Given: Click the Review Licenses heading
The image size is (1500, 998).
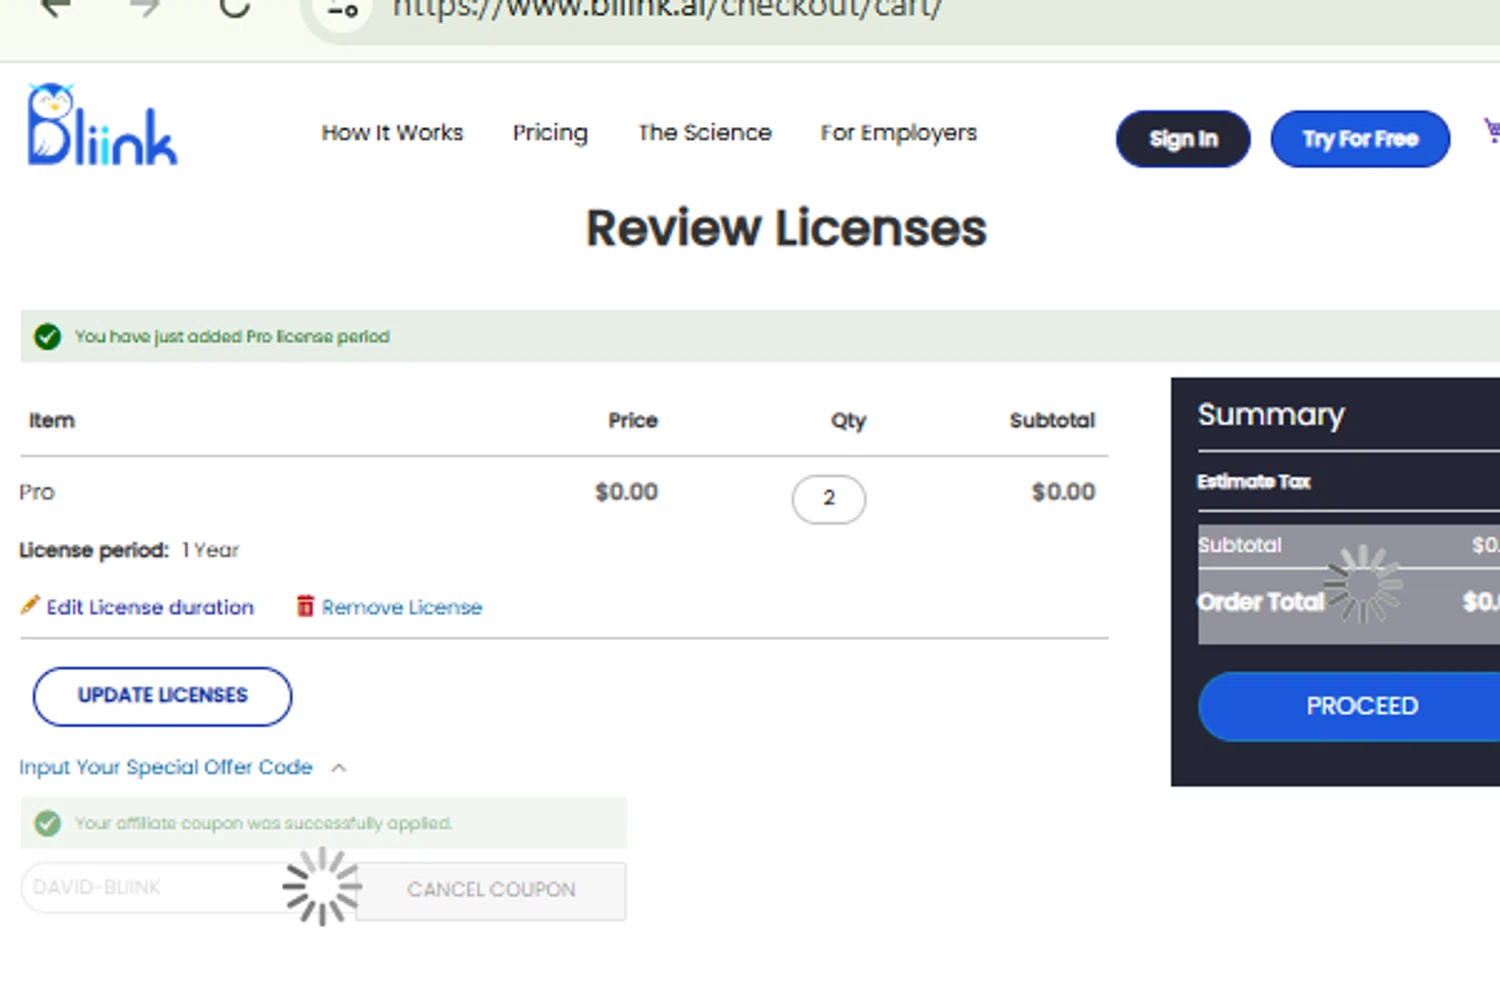Looking at the screenshot, I should click(786, 228).
